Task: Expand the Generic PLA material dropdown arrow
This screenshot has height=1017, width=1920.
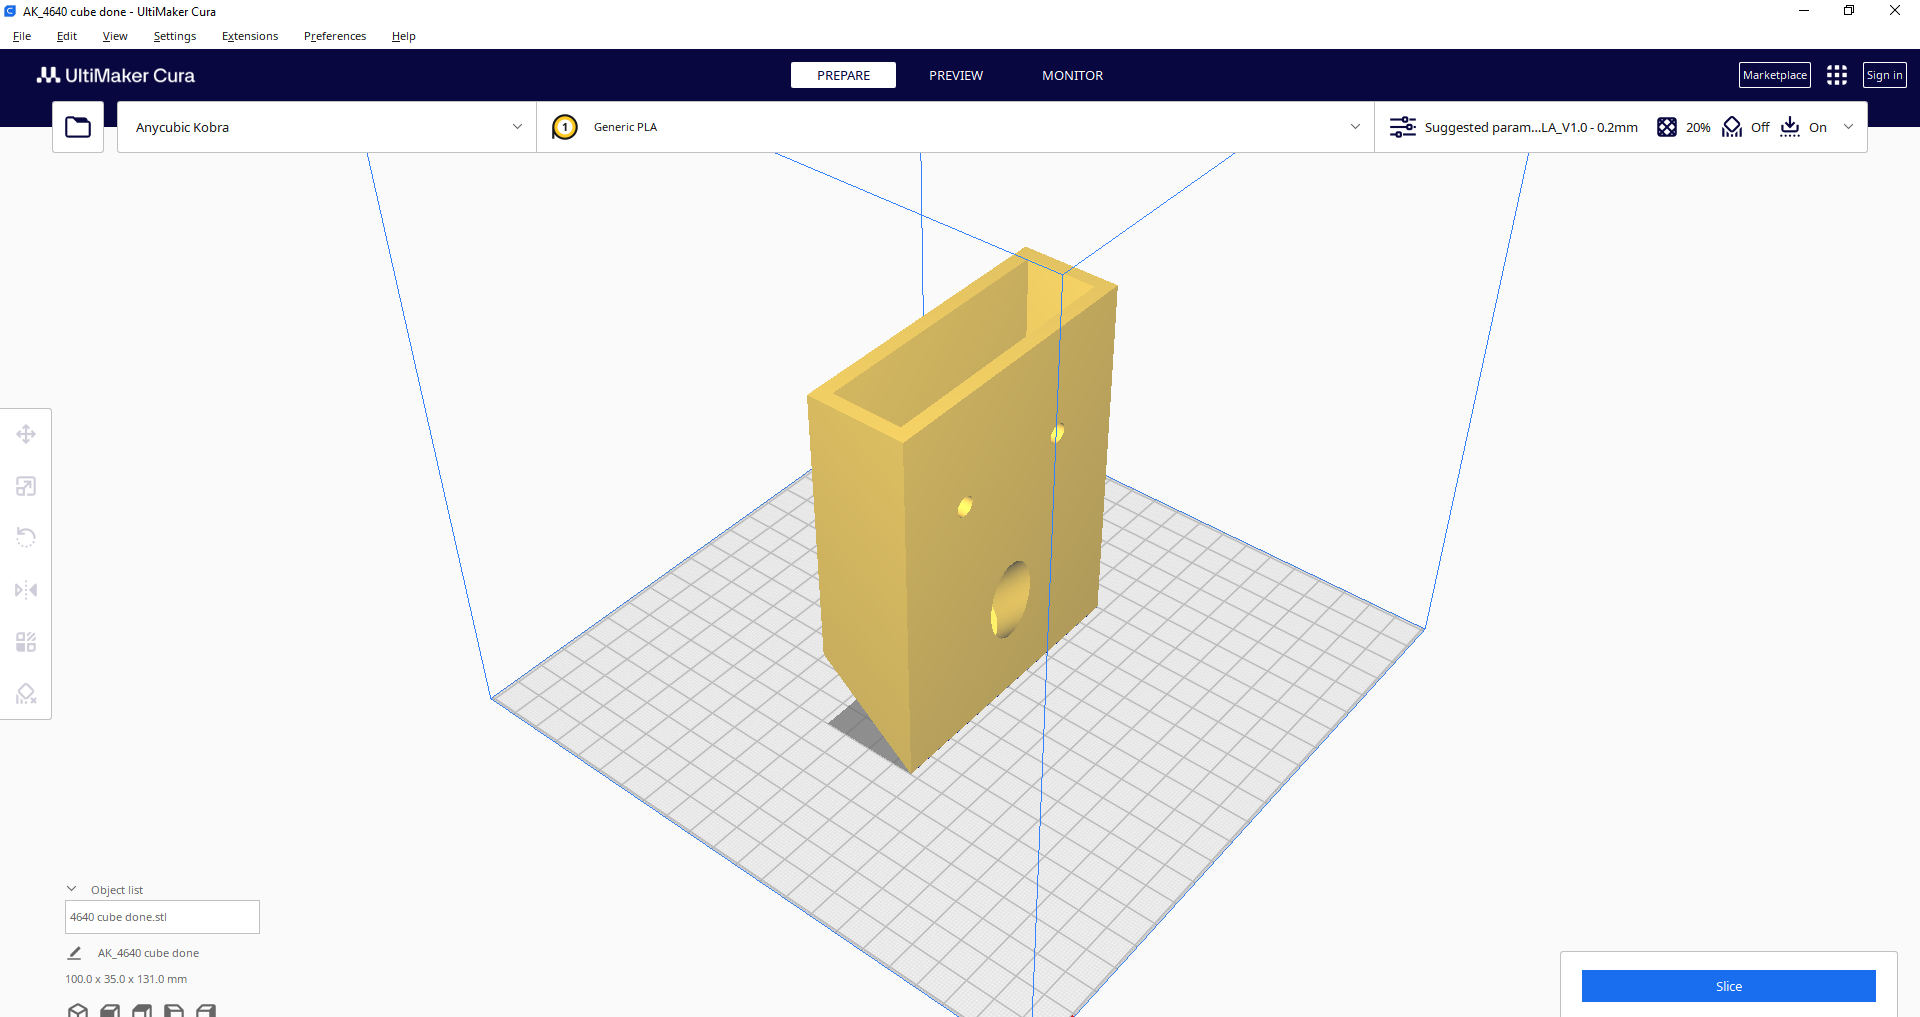Action: [x=1355, y=127]
